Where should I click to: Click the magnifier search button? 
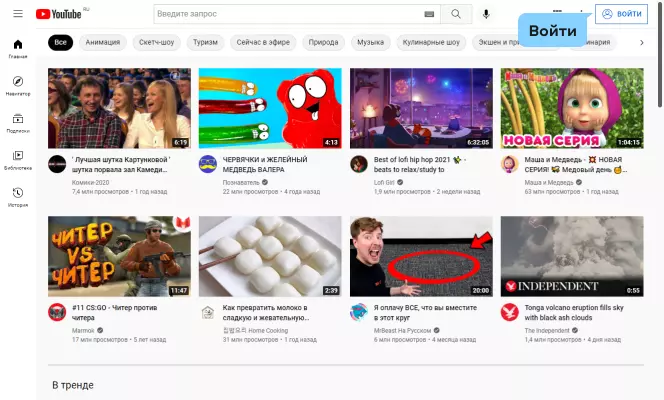456,14
